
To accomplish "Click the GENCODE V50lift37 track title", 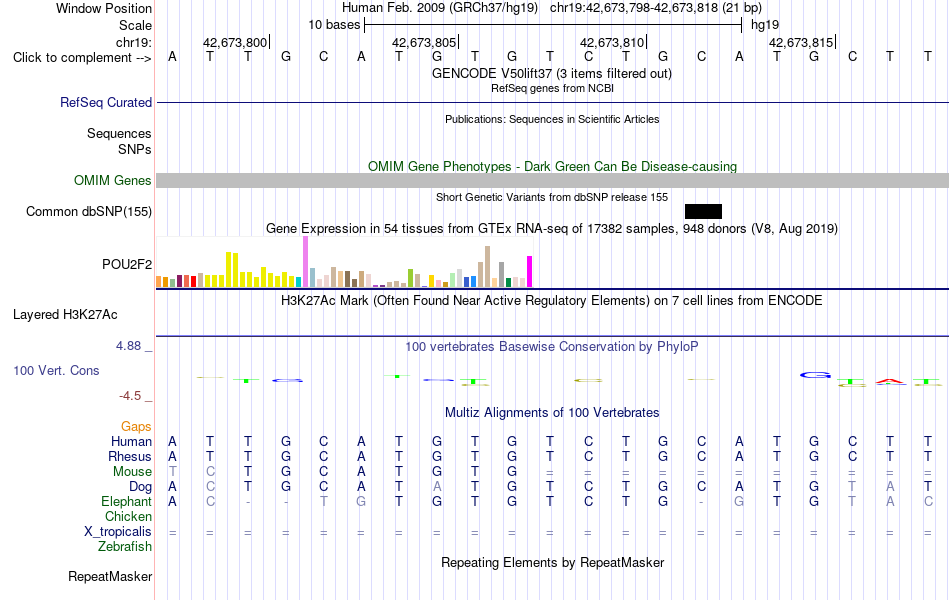I will click(x=552, y=73).
